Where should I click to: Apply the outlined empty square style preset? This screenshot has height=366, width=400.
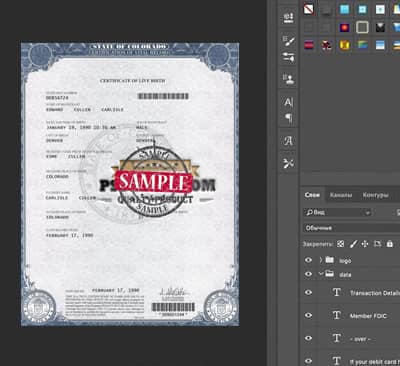point(362,27)
